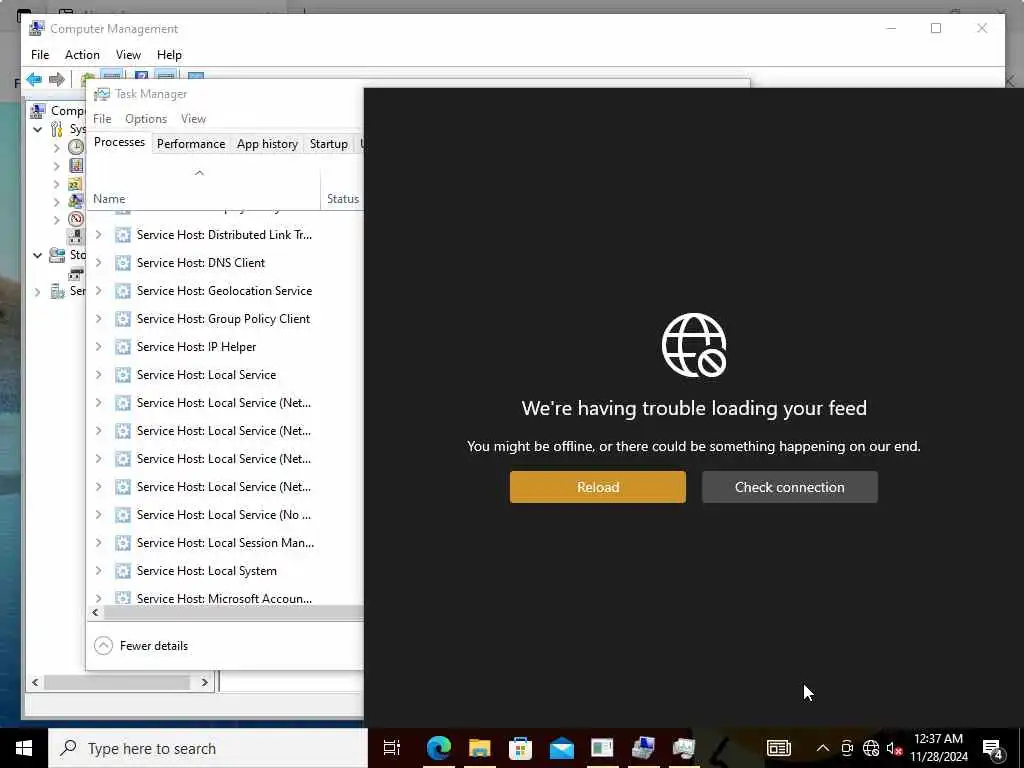Image resolution: width=1024 pixels, height=768 pixels.
Task: Click the Type here to search box
Action: coord(208,748)
